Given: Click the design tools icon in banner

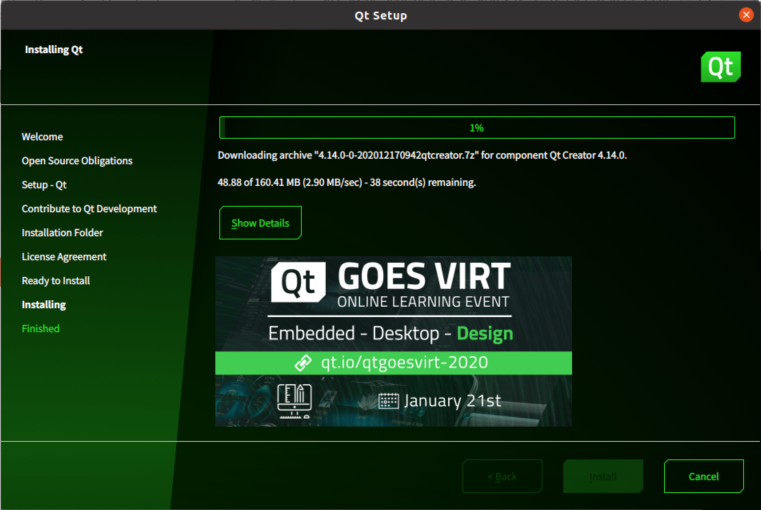Looking at the screenshot, I should coord(294,401).
